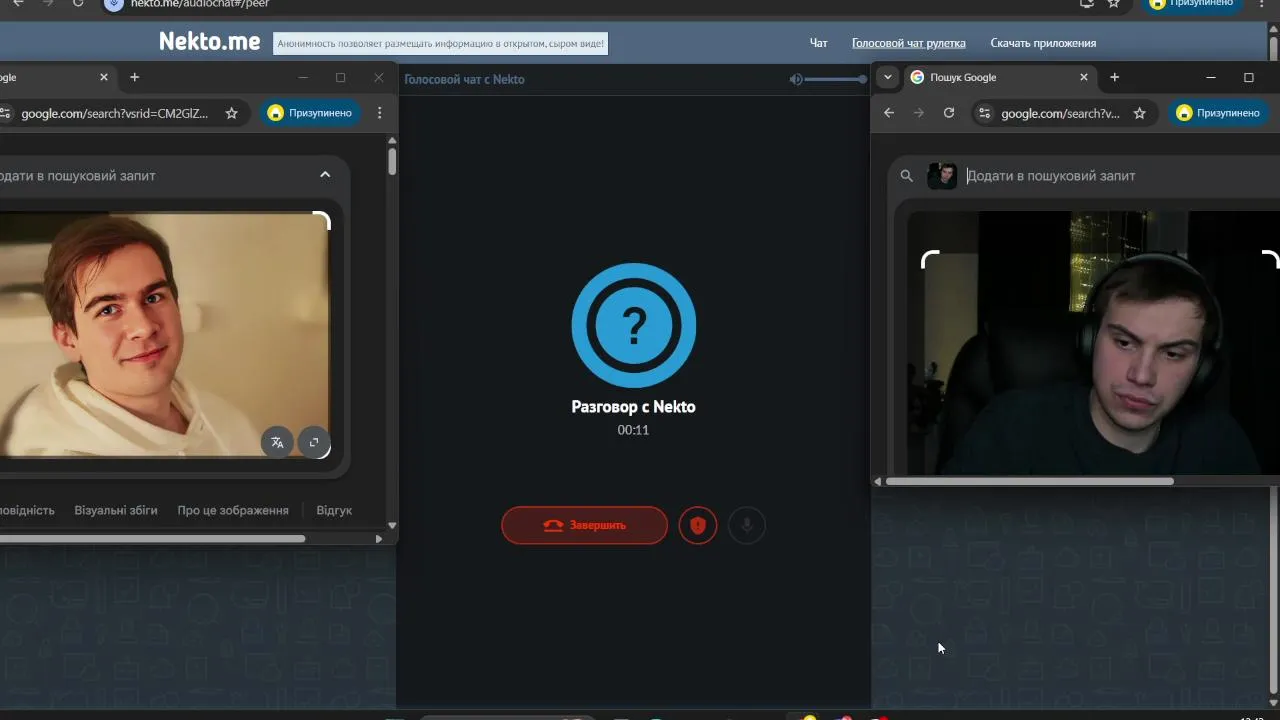Open Голосовой чат рулетка link
The image size is (1280, 720).
tap(909, 43)
